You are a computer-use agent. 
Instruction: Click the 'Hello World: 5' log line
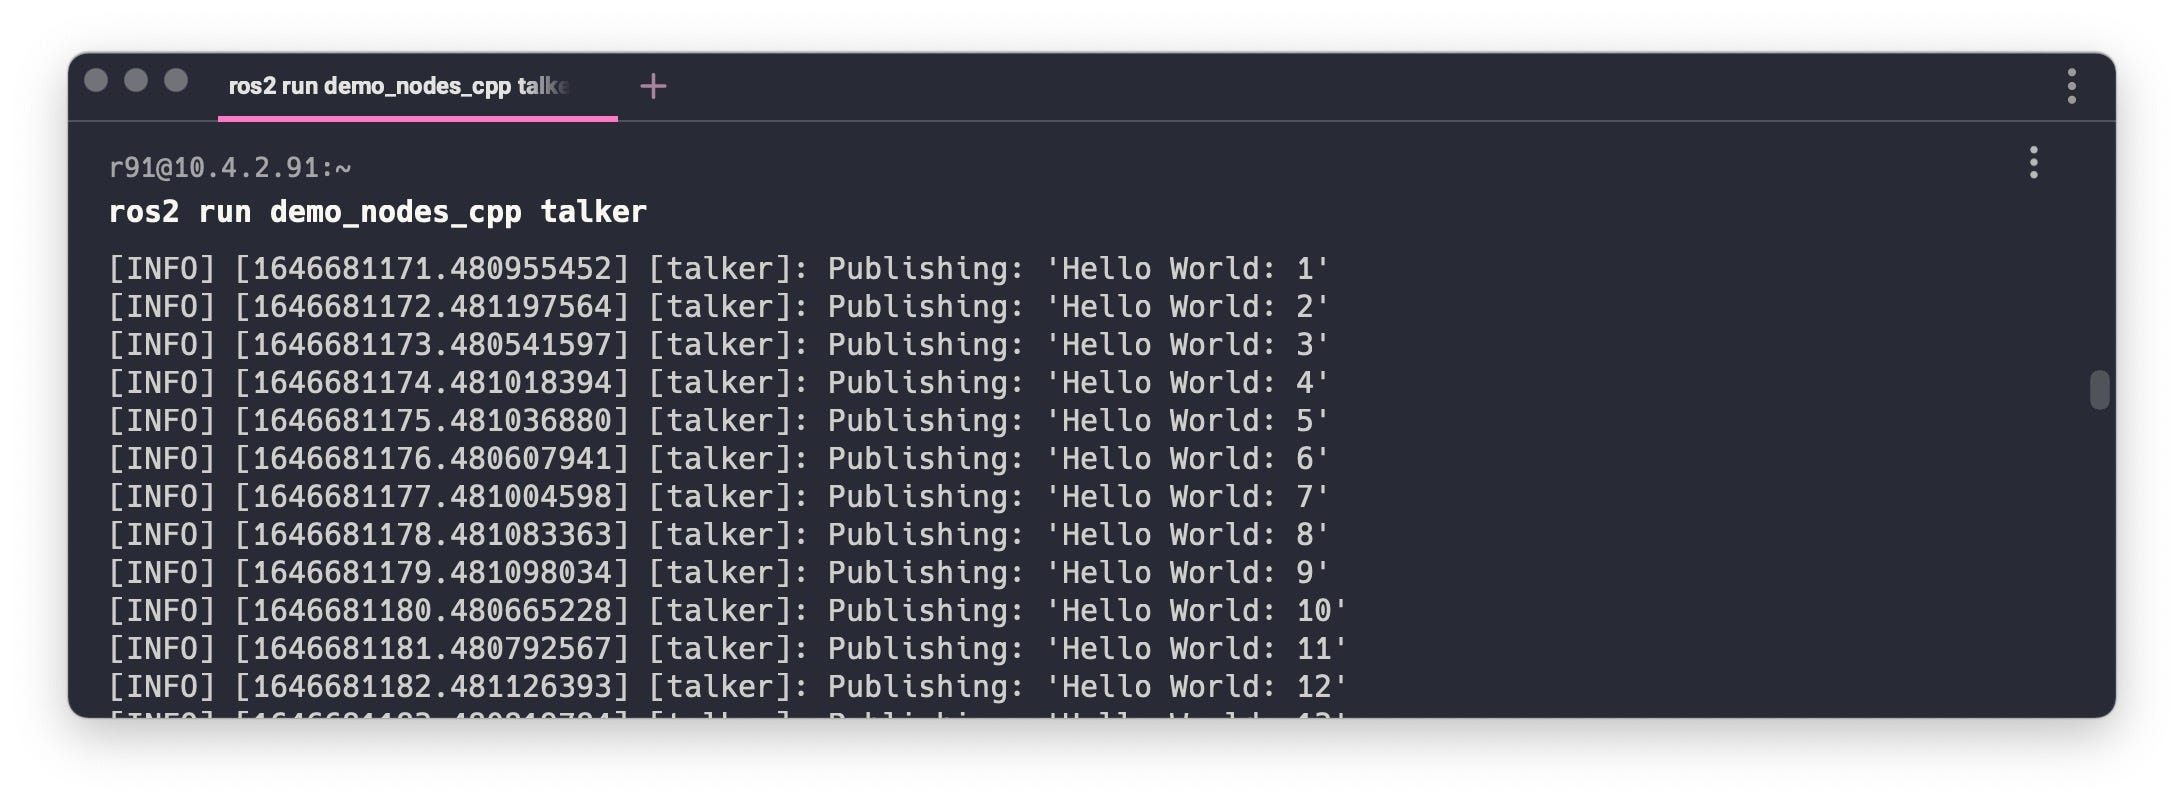click(x=719, y=421)
